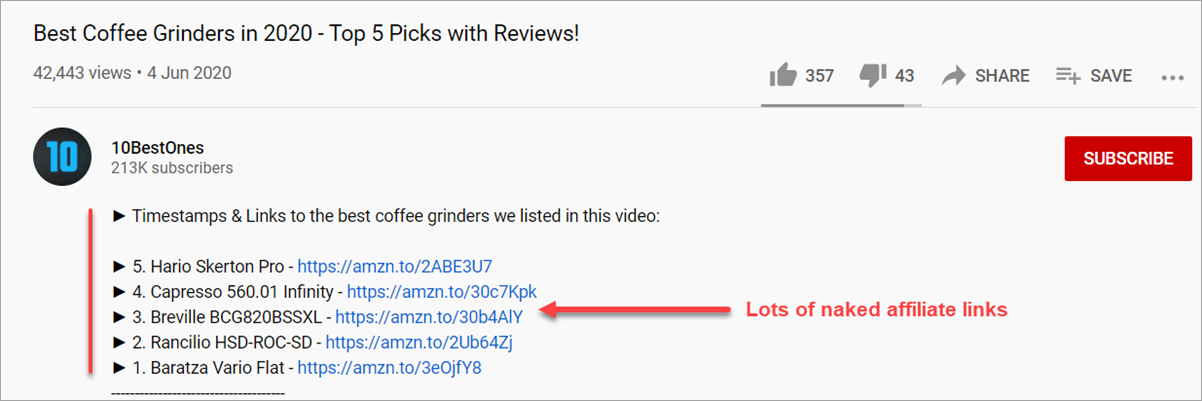Screen dimensions: 1202x401
Task: Click the 213K subscribers text
Action: 172,168
